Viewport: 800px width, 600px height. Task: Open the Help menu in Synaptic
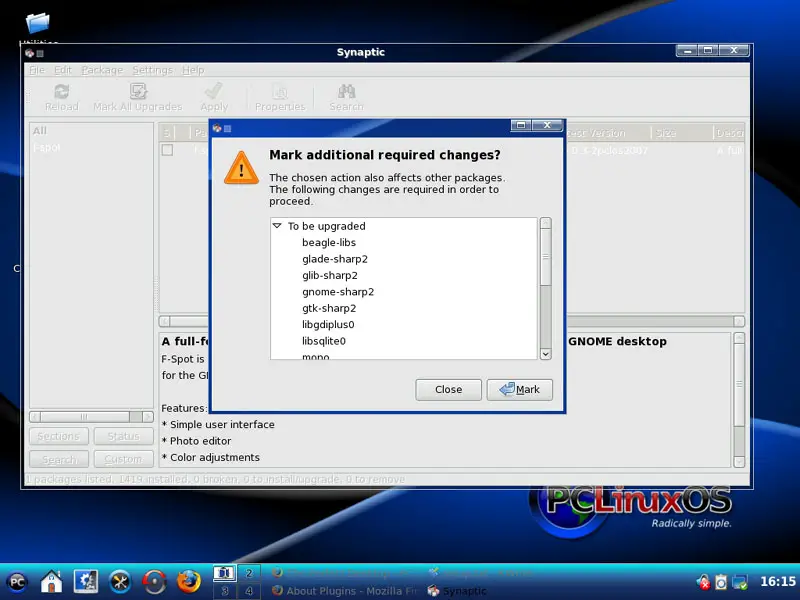tap(193, 70)
